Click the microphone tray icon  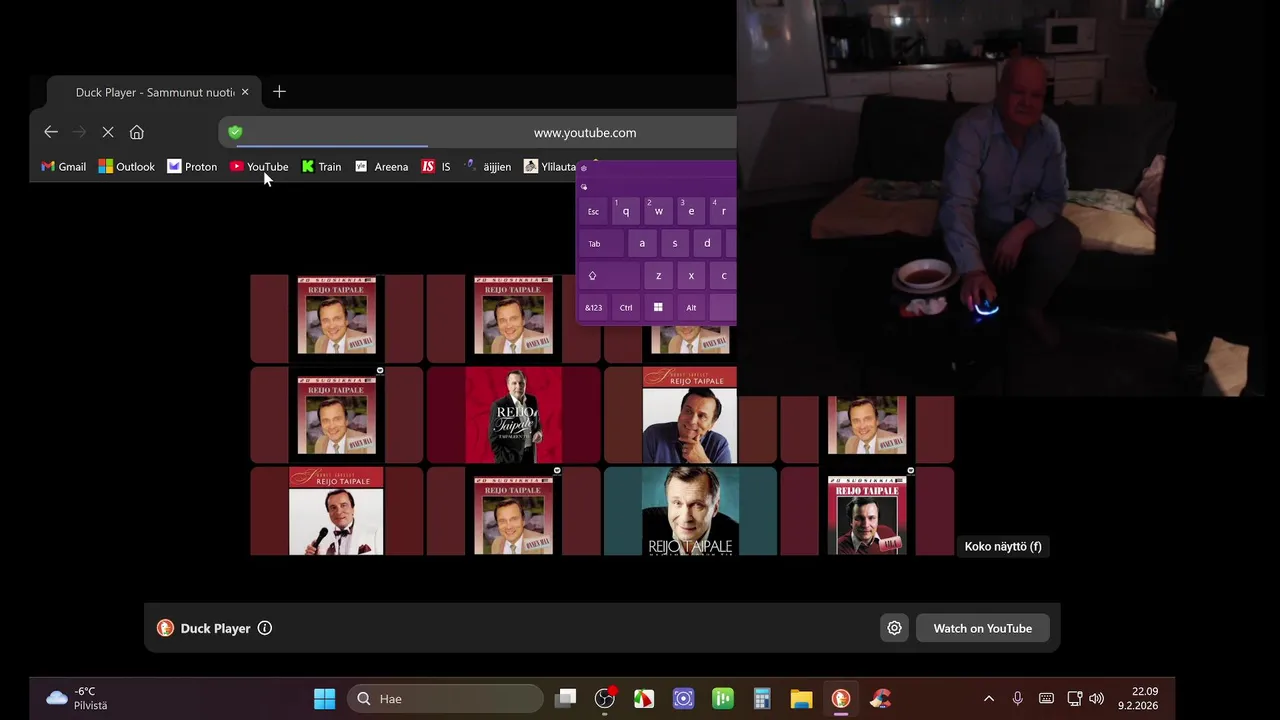(1018, 699)
